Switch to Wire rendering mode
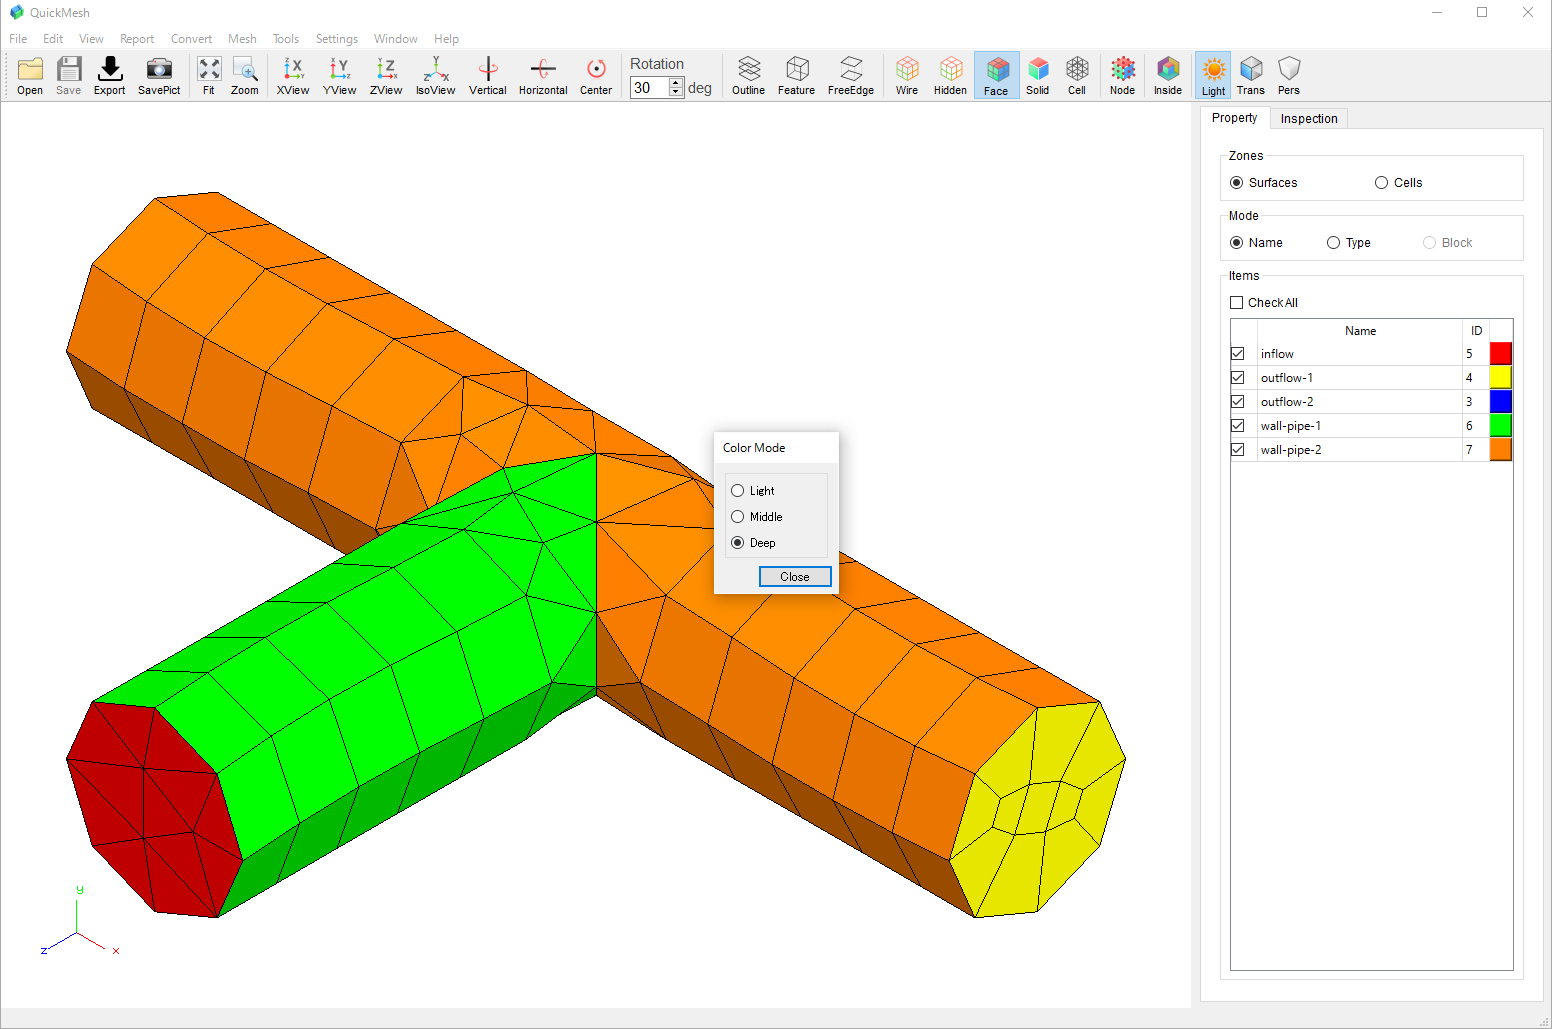This screenshot has height=1029, width=1552. (907, 76)
